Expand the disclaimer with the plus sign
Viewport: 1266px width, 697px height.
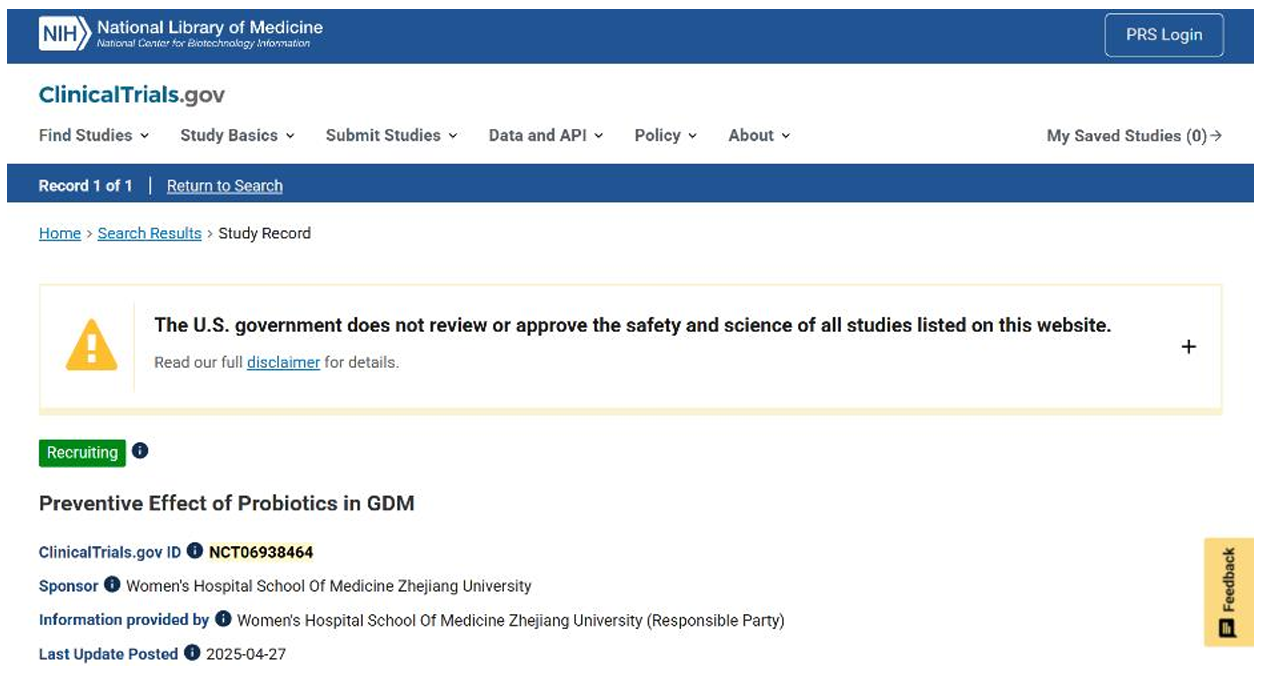pyautogui.click(x=1188, y=347)
